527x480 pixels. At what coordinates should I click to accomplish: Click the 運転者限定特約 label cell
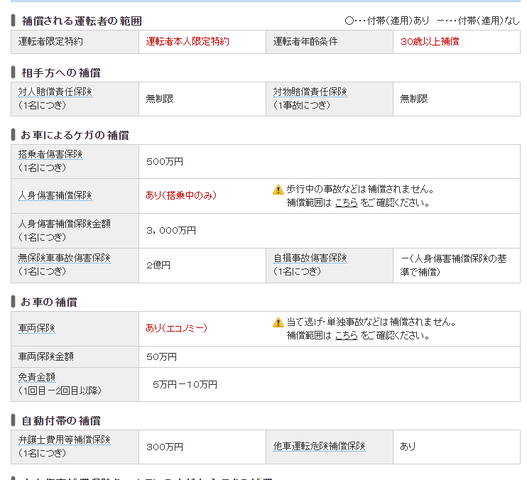click(x=75, y=42)
